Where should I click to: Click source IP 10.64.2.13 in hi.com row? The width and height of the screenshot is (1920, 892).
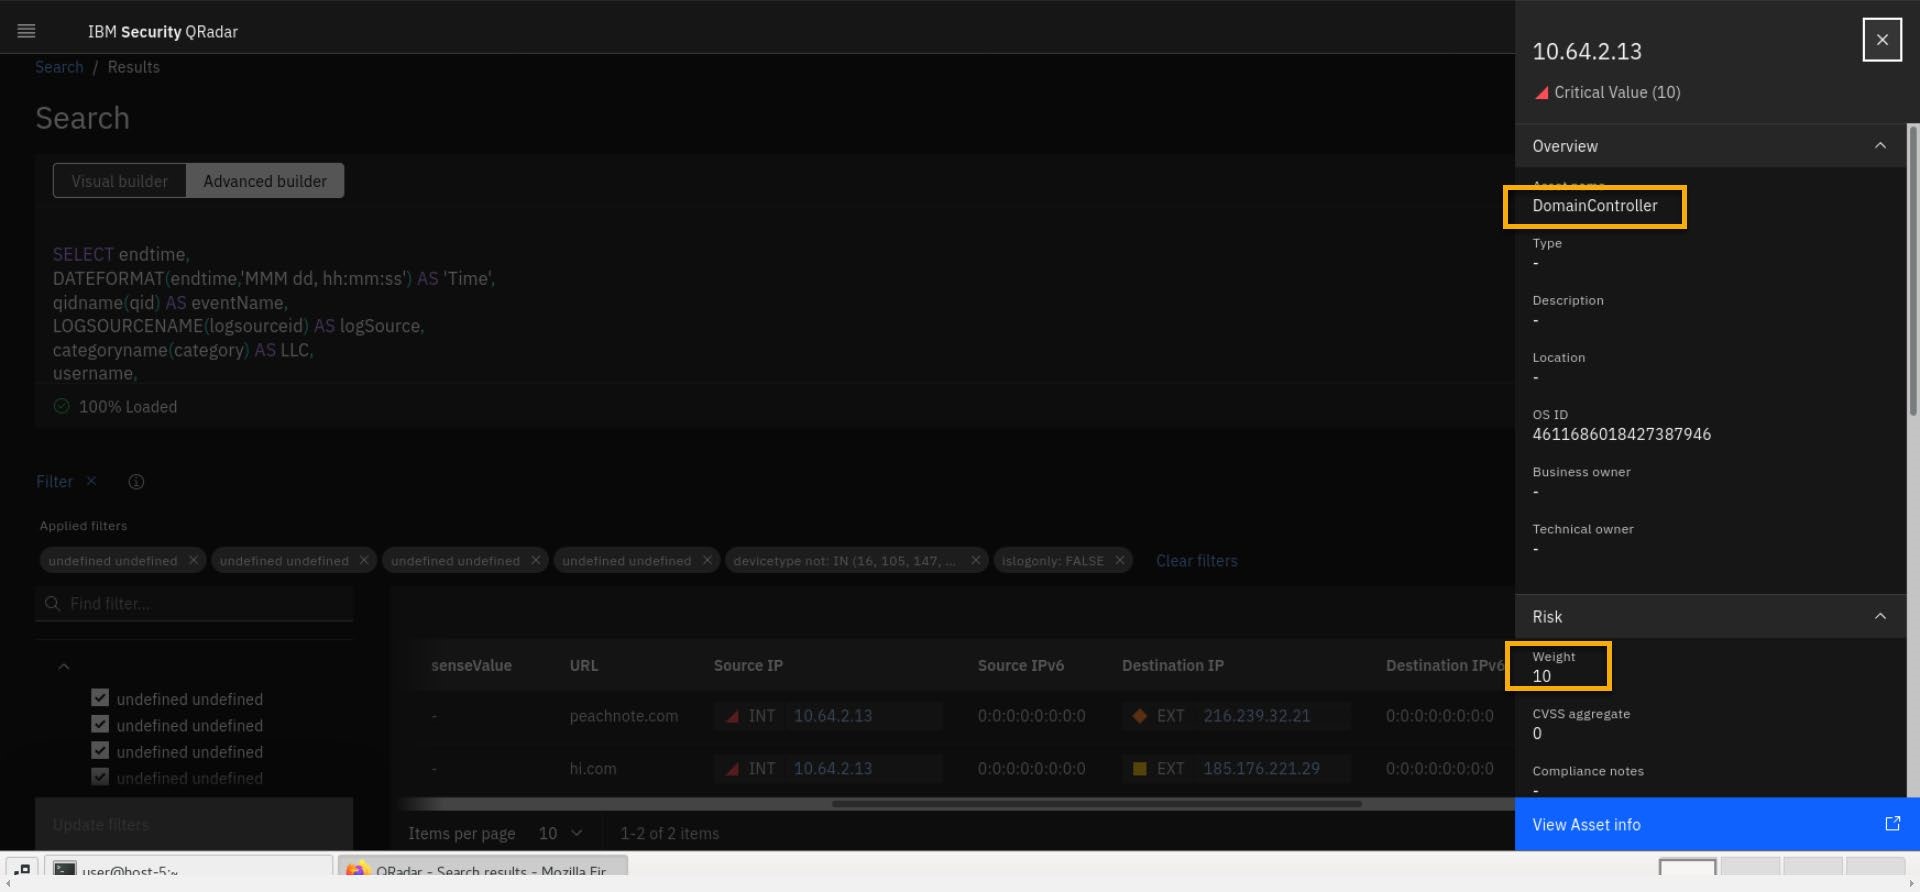coord(832,769)
